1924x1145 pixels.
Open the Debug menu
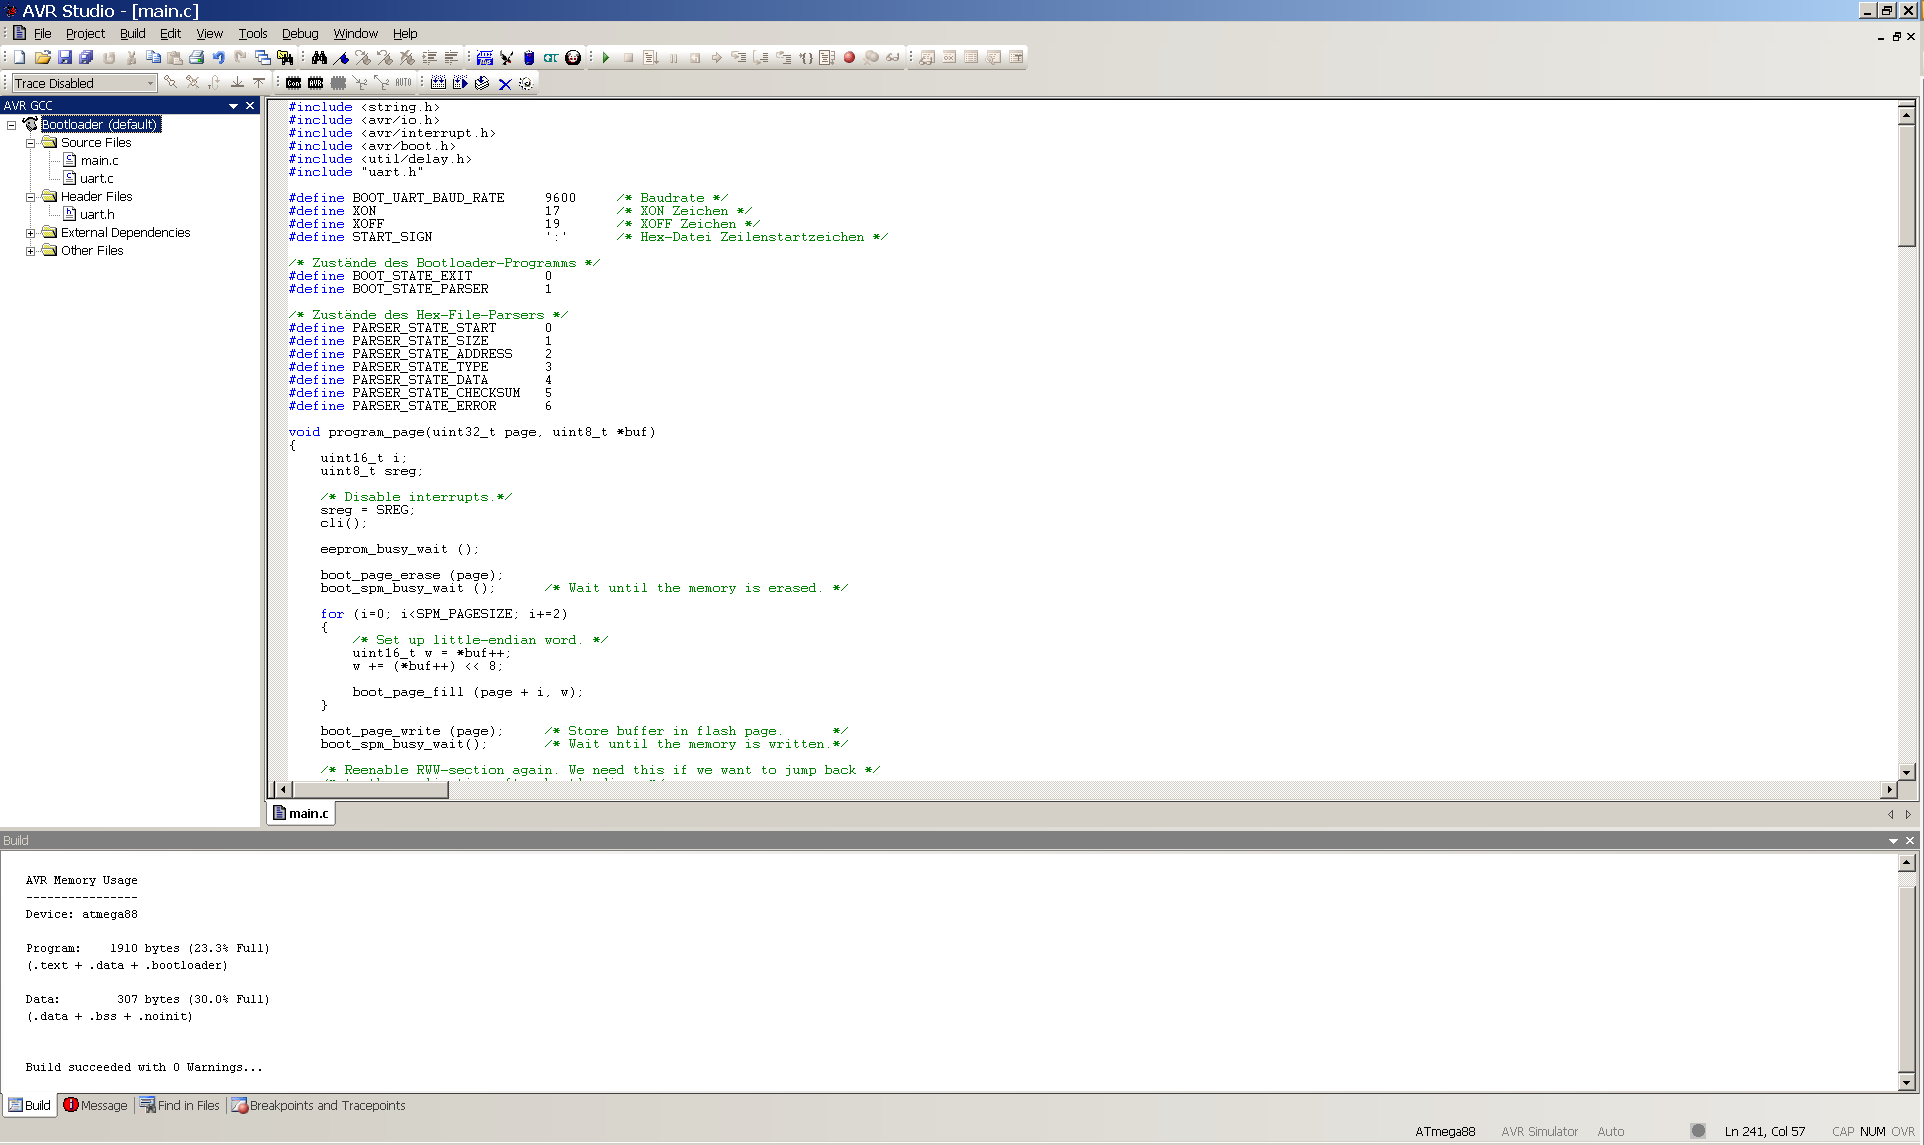300,34
